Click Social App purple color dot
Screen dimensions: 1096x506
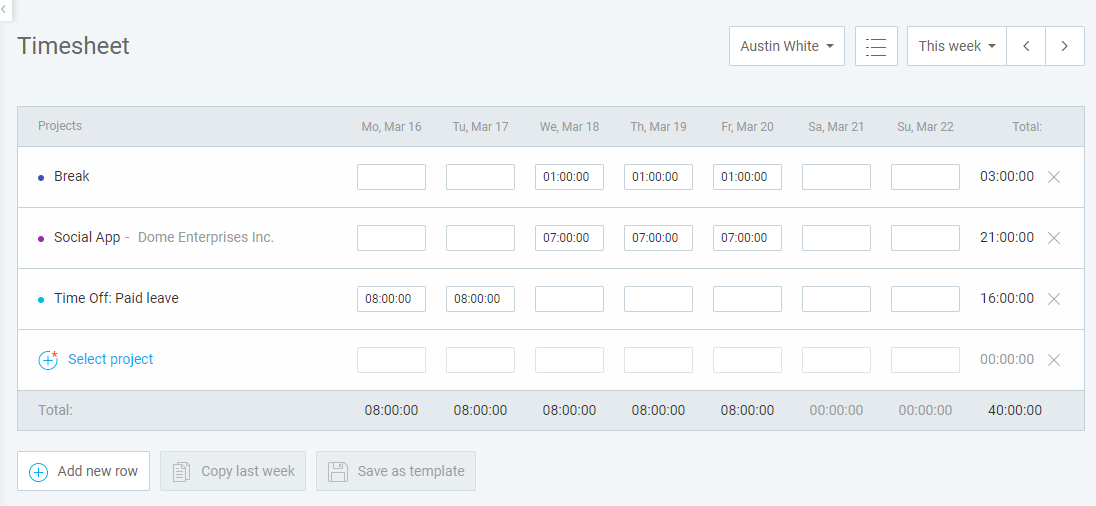pyautogui.click(x=41, y=238)
